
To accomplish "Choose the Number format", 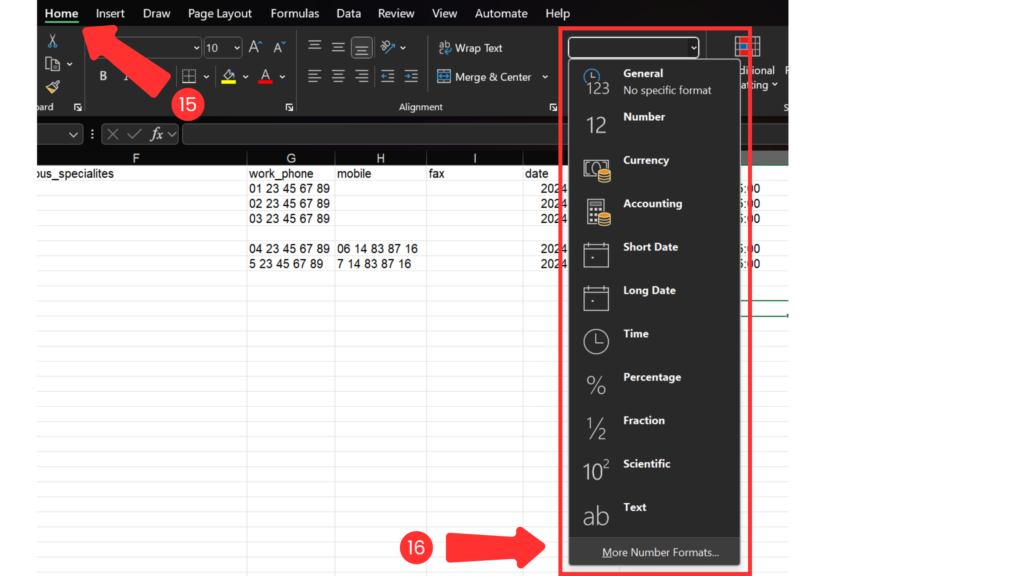I will [x=654, y=125].
